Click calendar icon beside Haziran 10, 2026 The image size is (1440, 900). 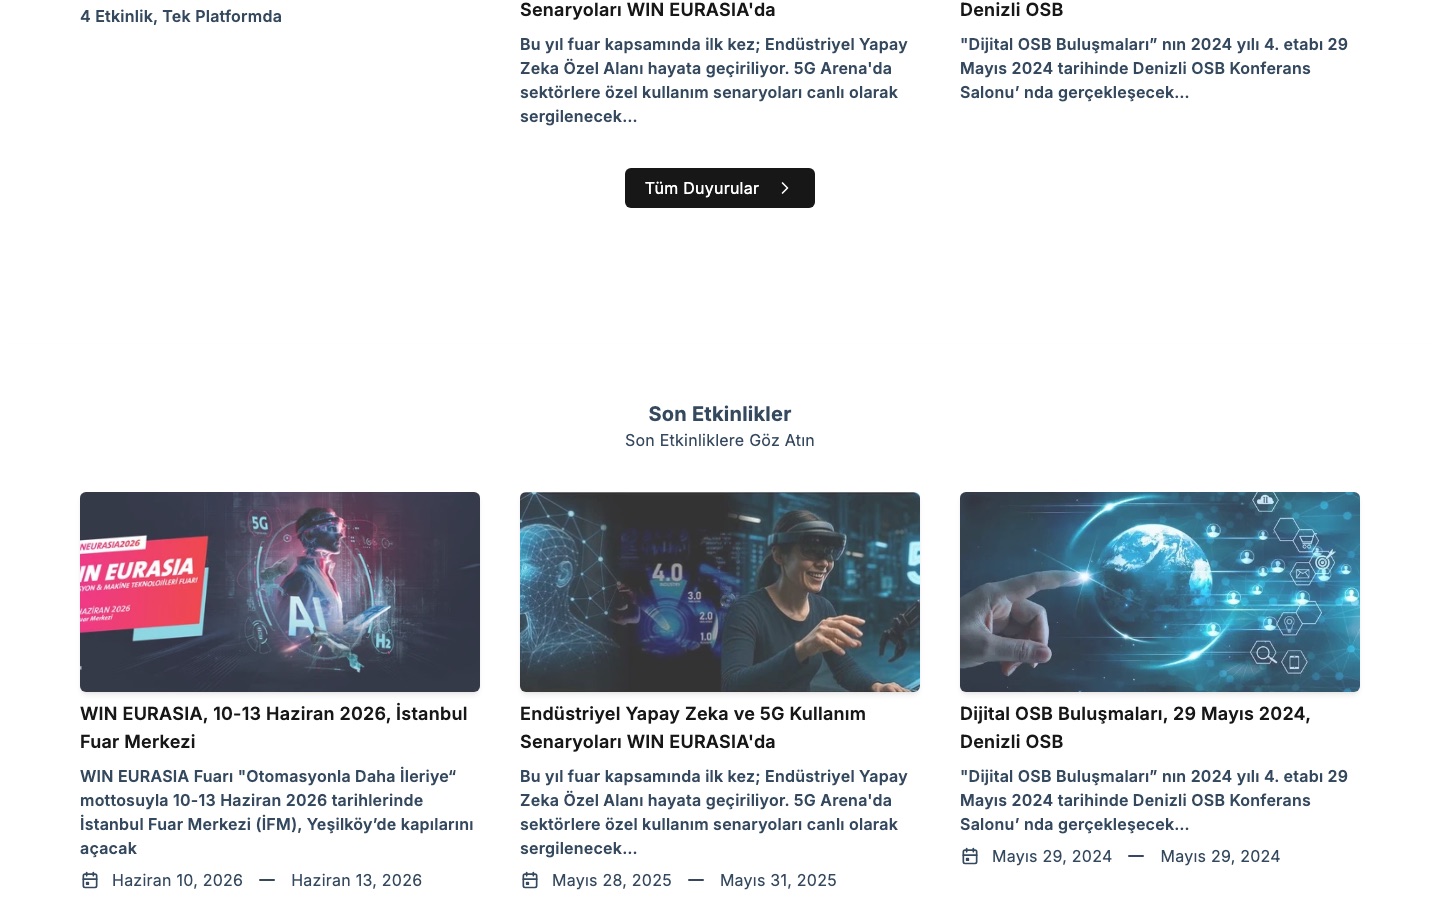point(90,880)
